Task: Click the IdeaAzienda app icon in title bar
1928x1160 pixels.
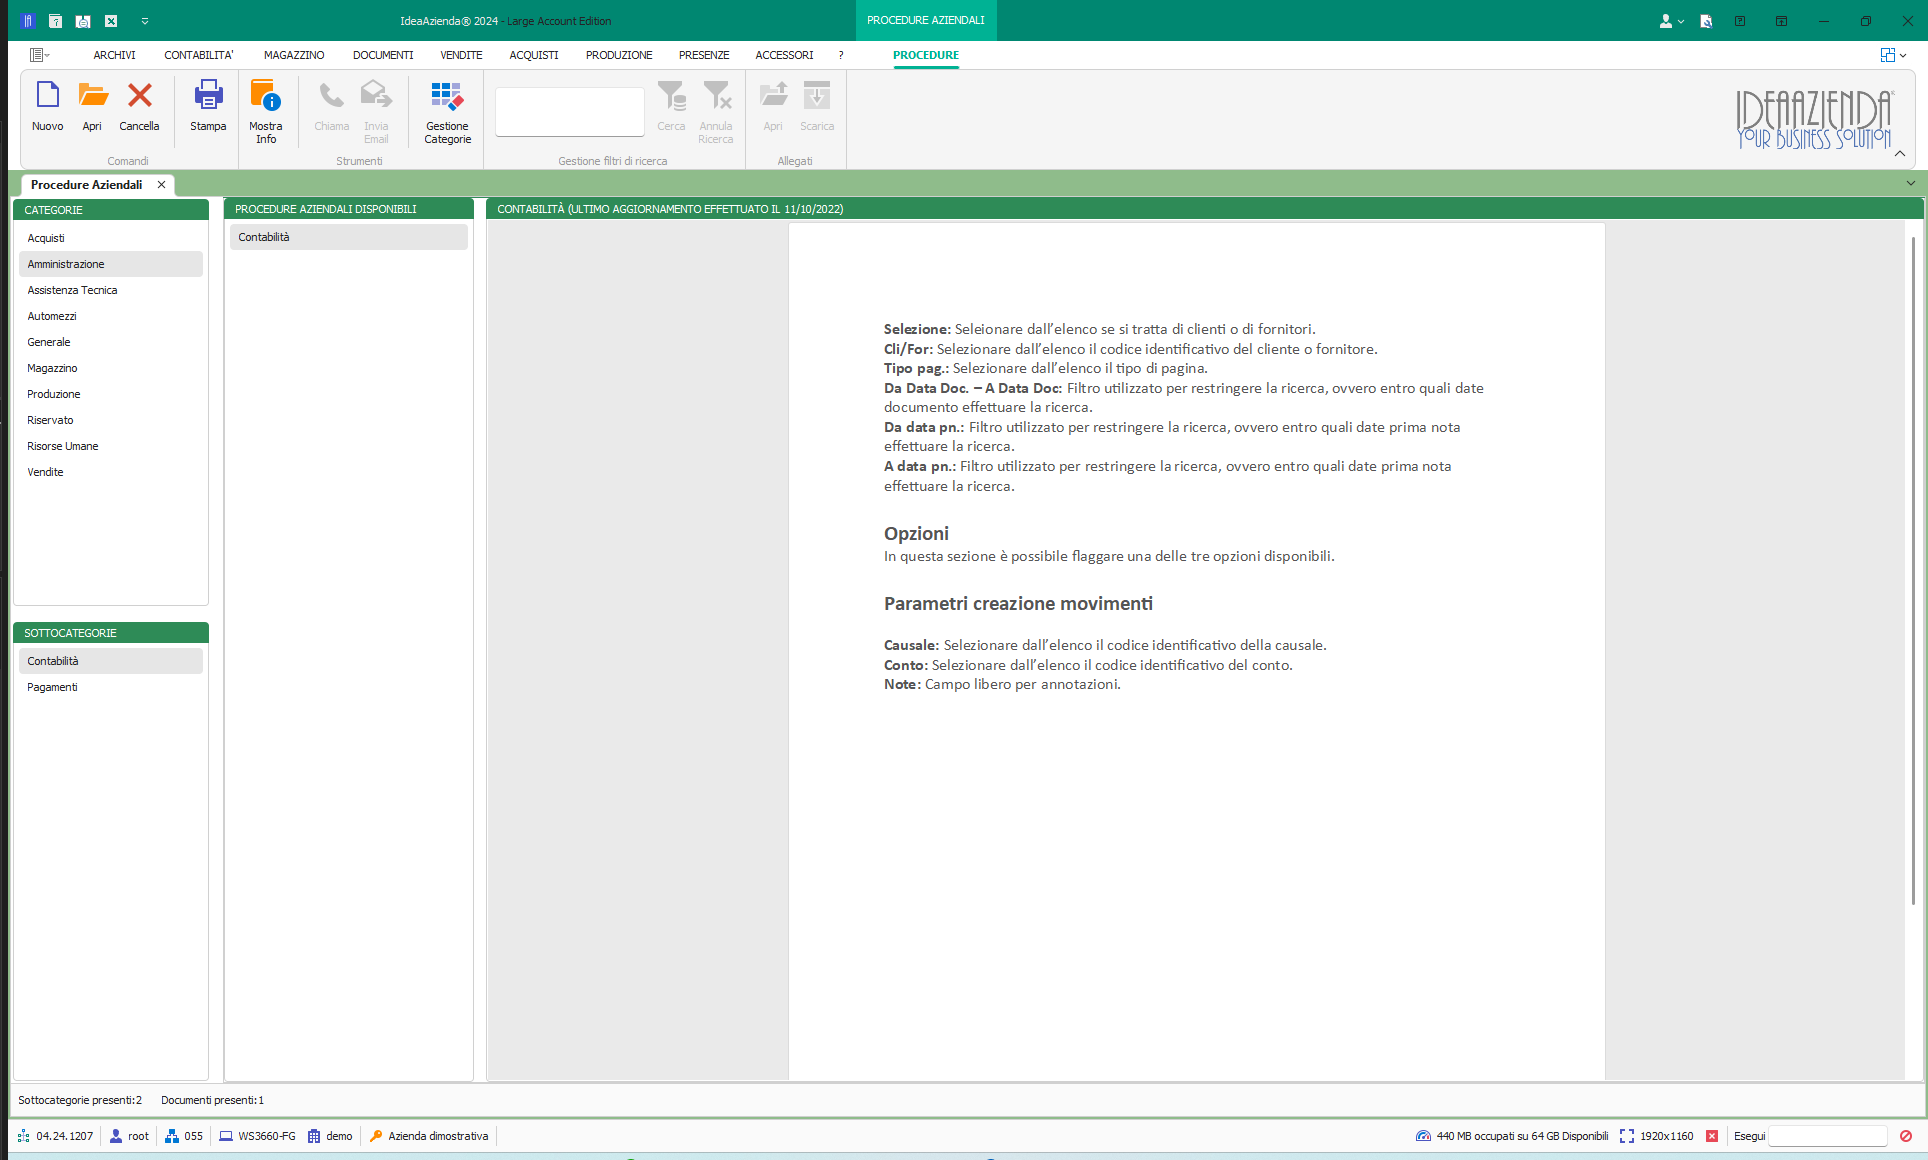Action: click(28, 20)
